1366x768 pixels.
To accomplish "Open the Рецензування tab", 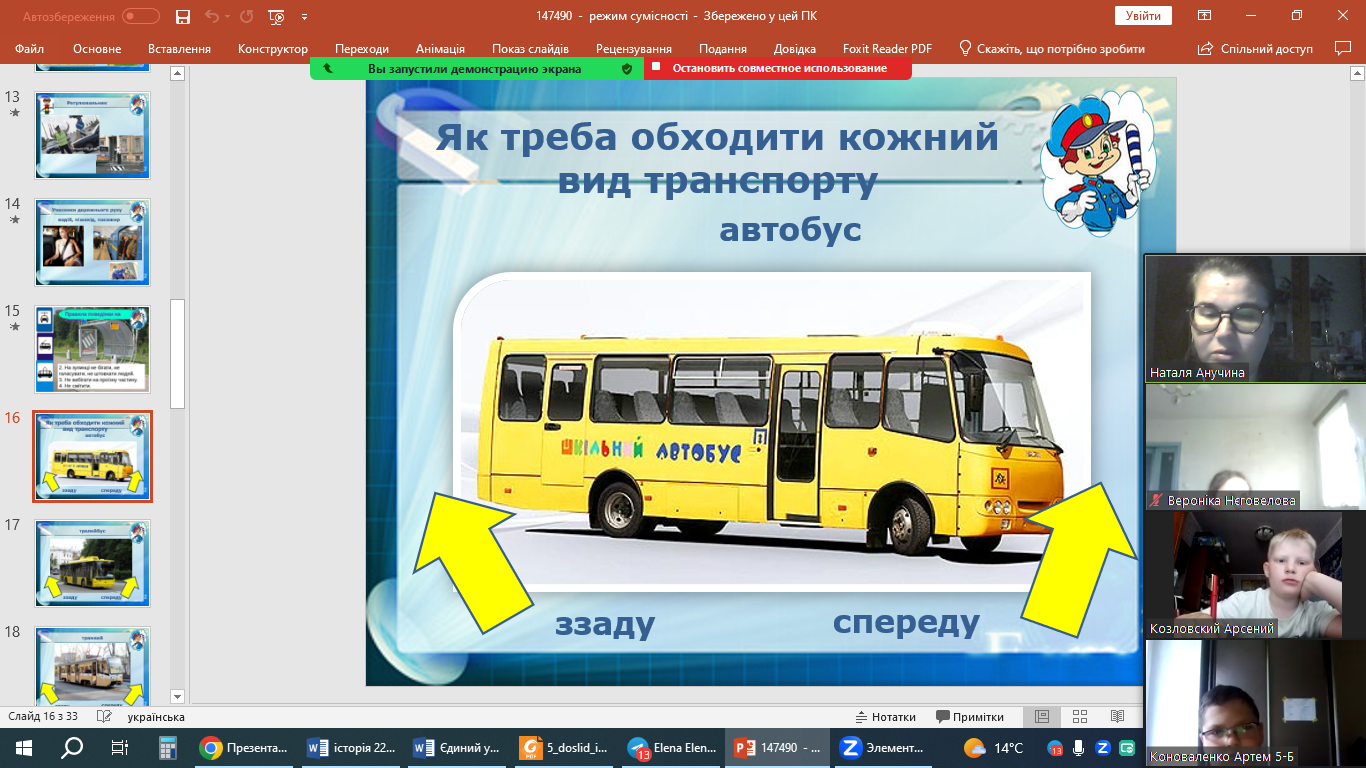I will 634,48.
